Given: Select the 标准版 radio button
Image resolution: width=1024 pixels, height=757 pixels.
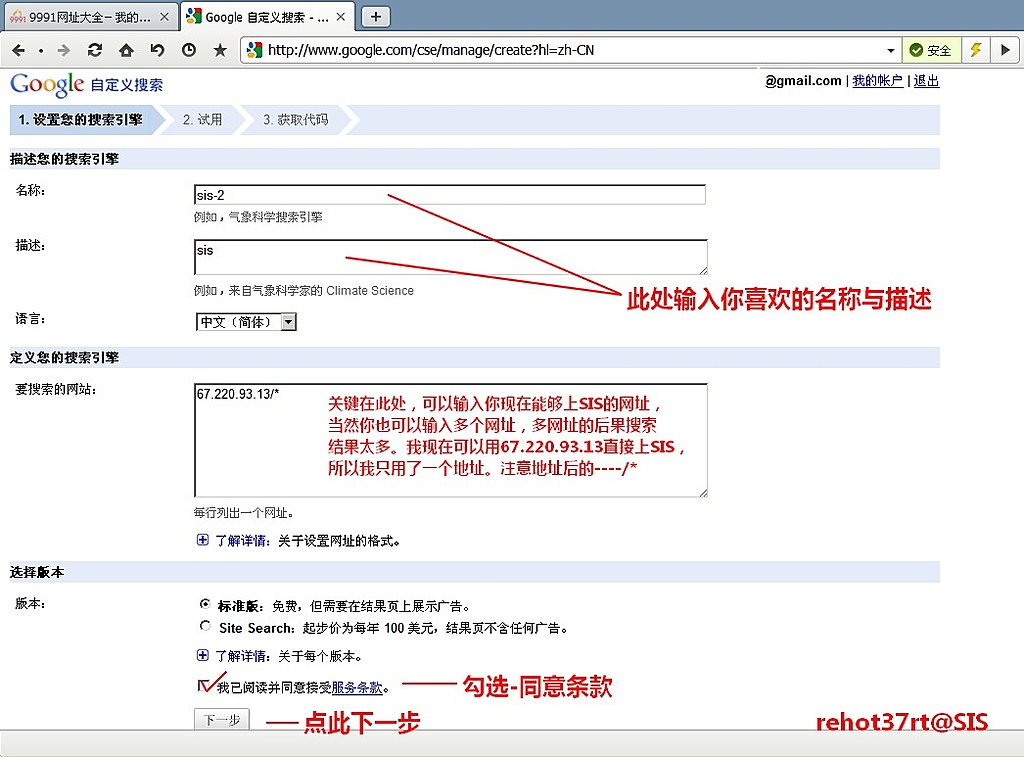Looking at the screenshot, I should 206,604.
